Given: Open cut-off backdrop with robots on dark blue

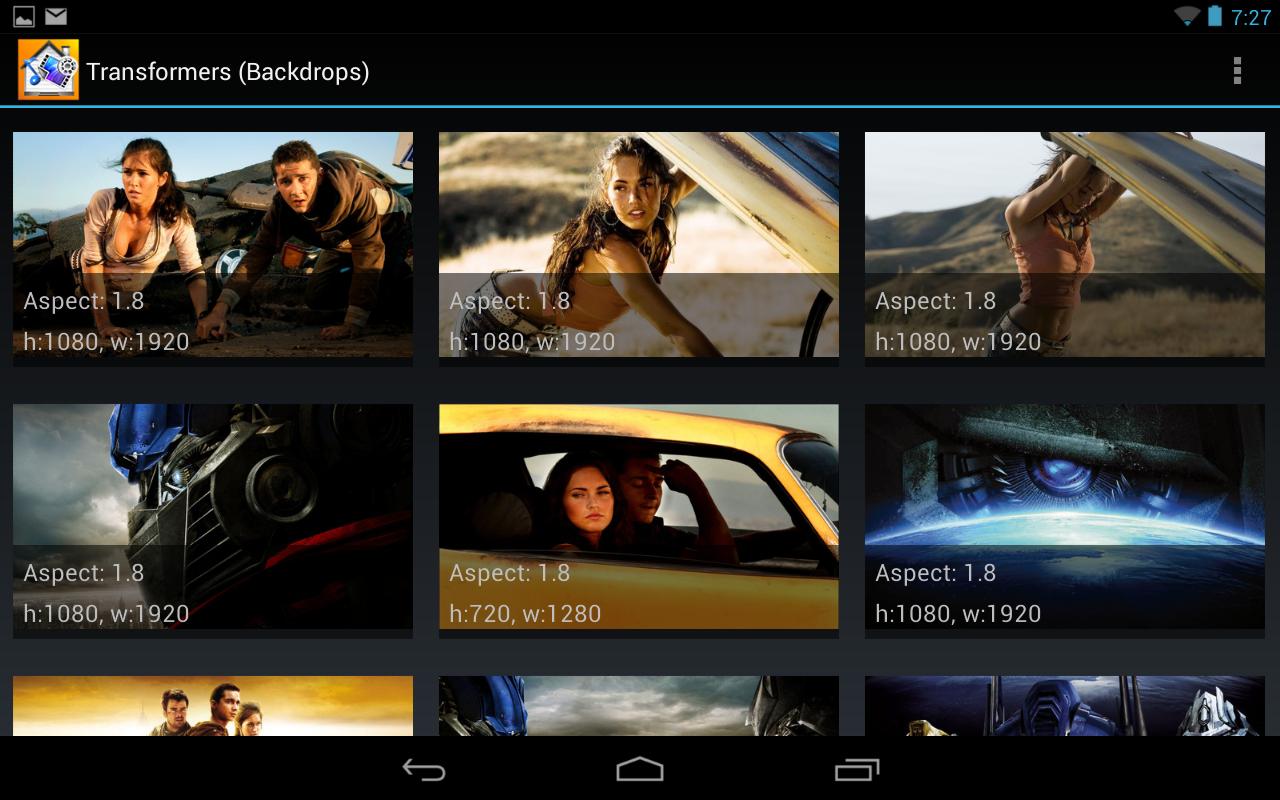Looking at the screenshot, I should (x=1065, y=706).
